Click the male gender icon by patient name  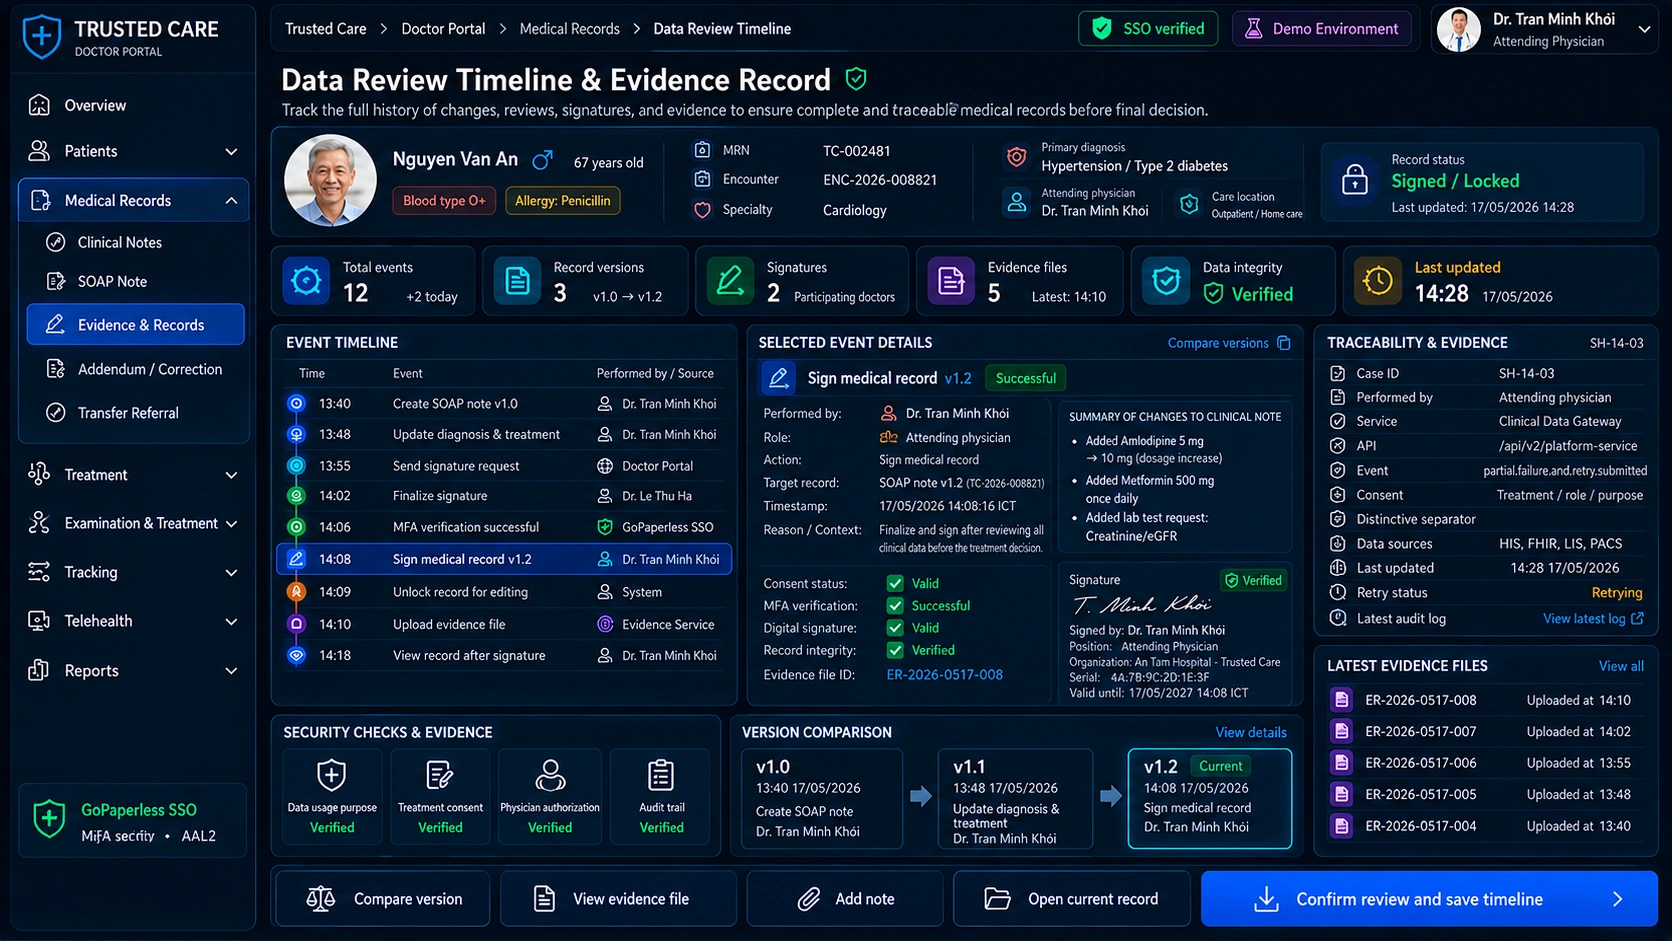pos(542,159)
